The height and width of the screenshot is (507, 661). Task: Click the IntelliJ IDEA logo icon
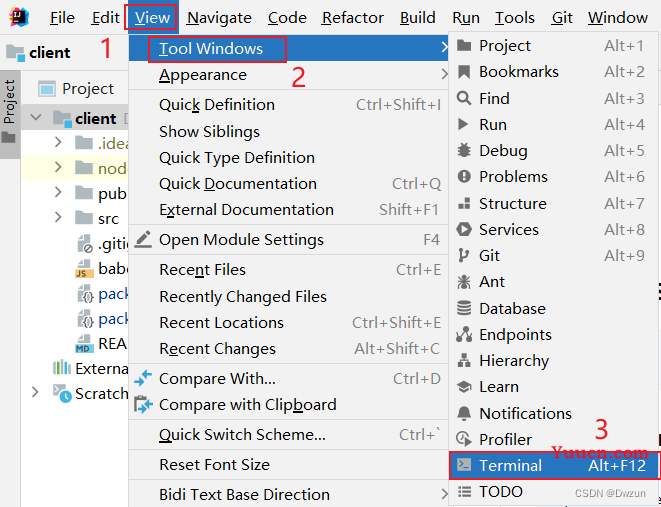(19, 17)
